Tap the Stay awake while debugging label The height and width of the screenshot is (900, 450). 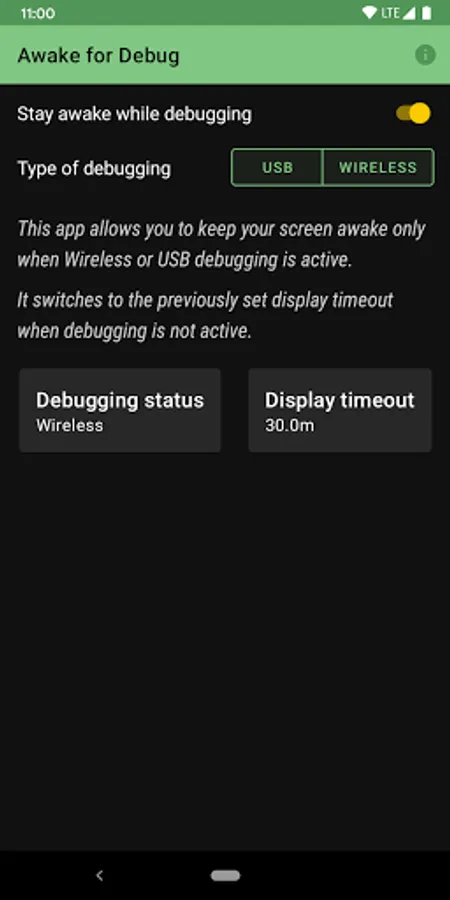tap(134, 114)
